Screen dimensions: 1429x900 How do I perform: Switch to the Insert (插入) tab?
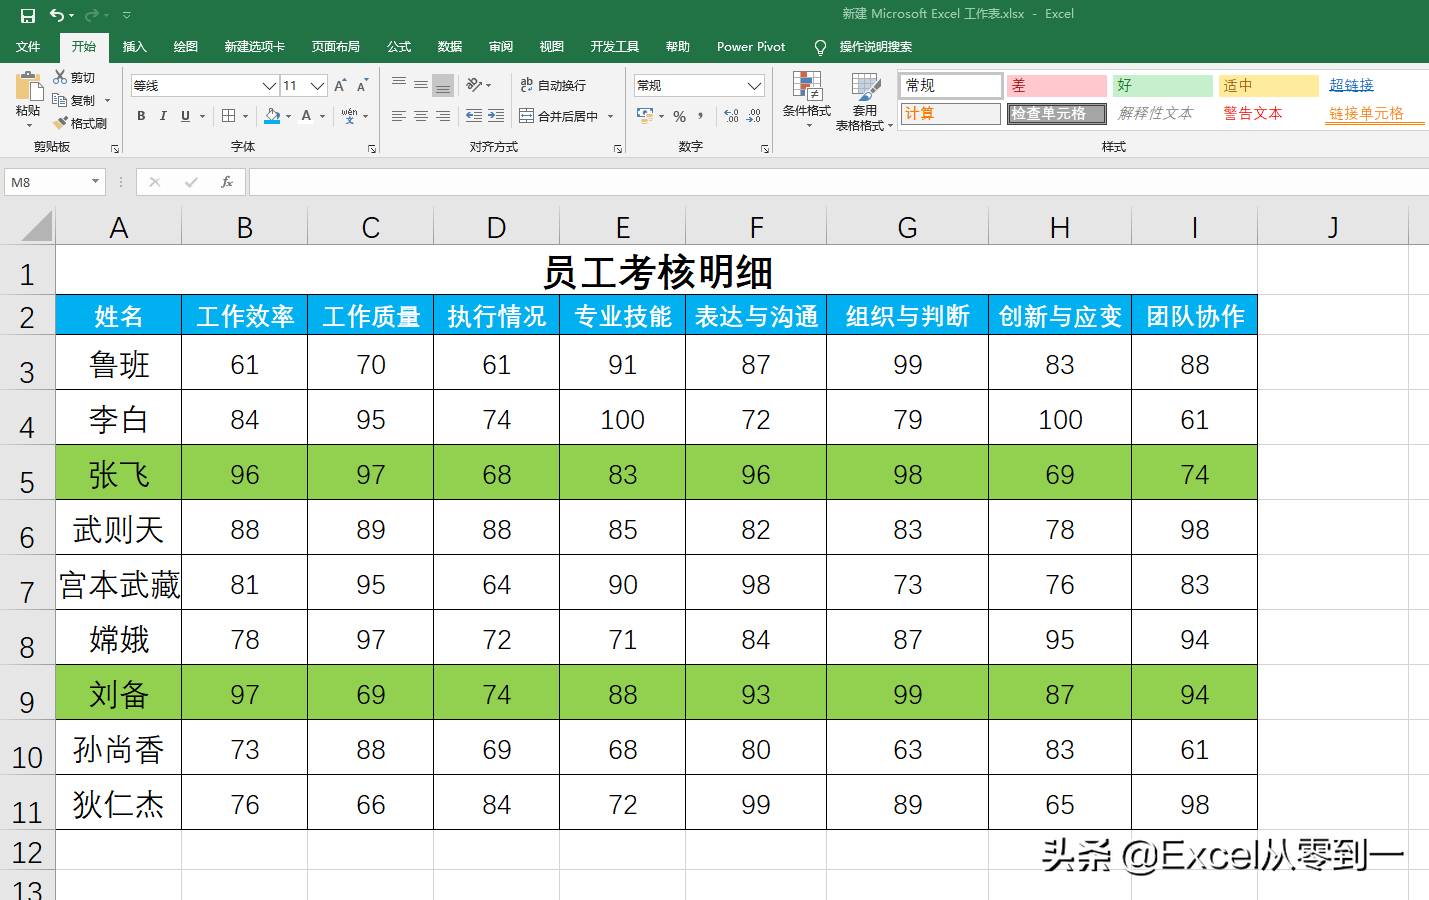coord(134,47)
